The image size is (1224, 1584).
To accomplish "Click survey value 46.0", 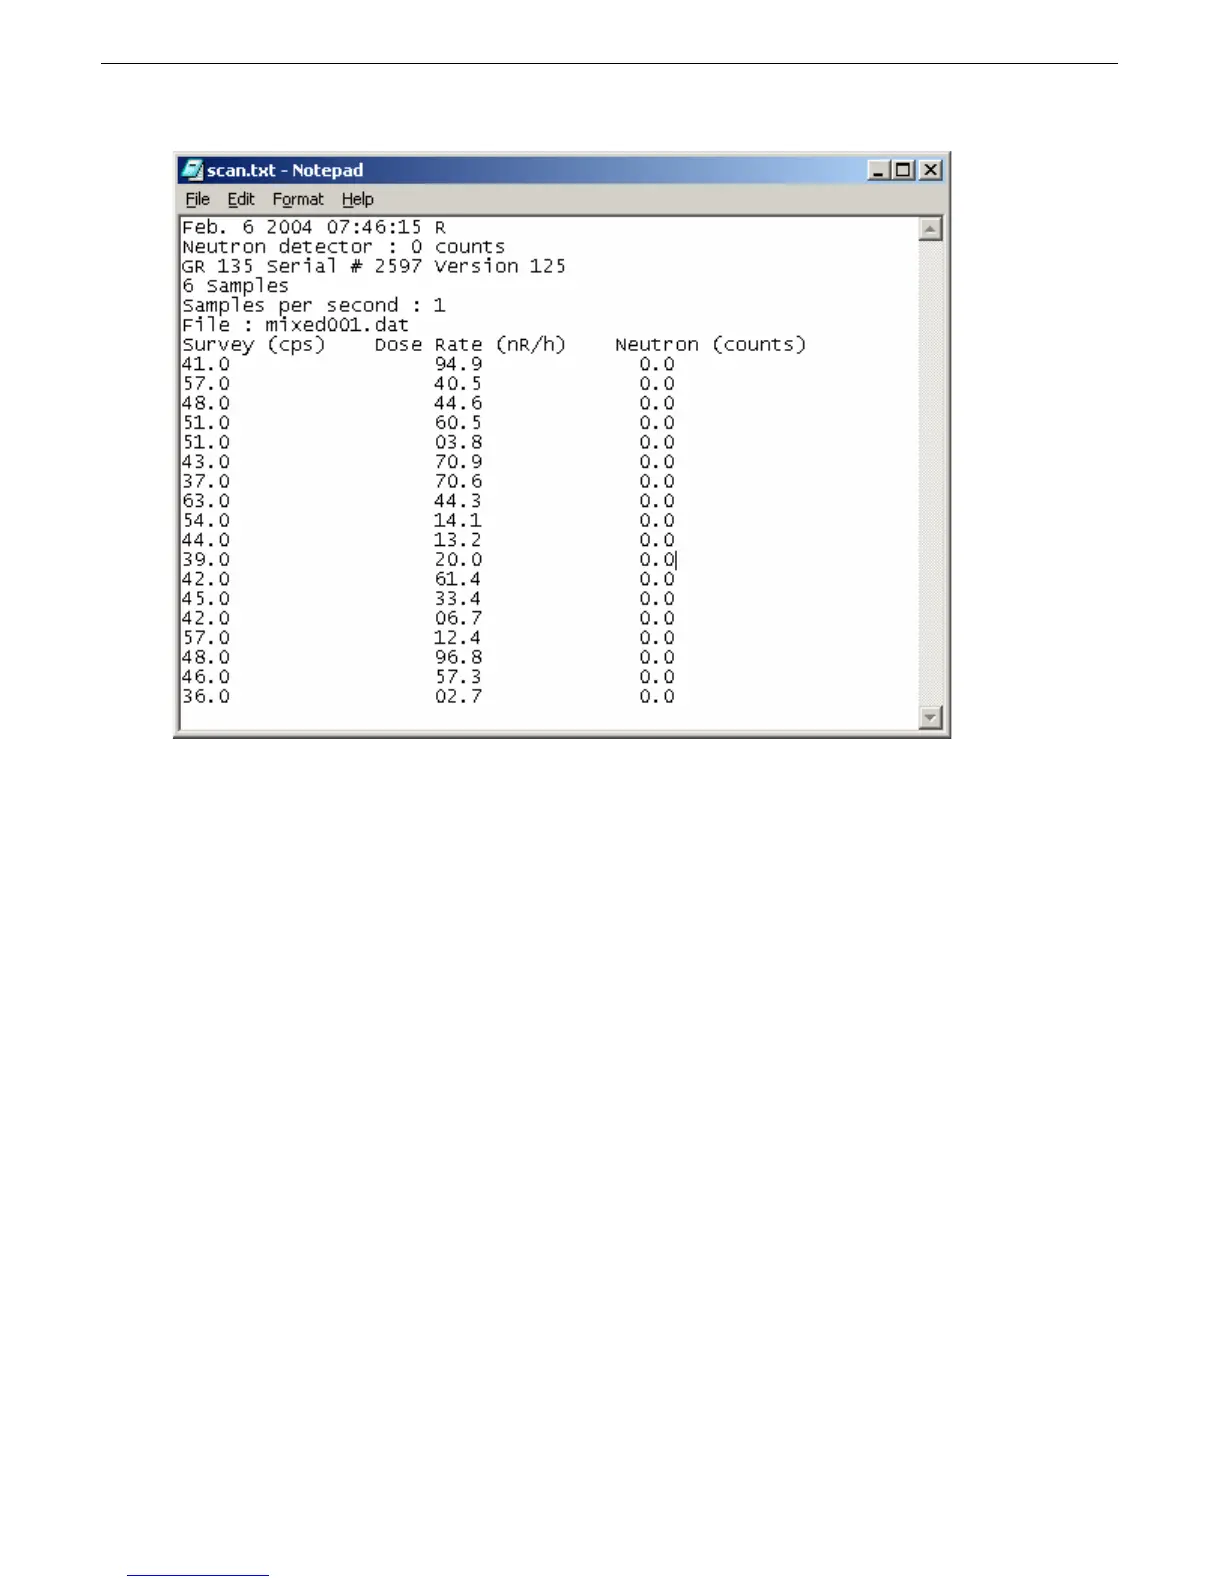I will click(205, 677).
